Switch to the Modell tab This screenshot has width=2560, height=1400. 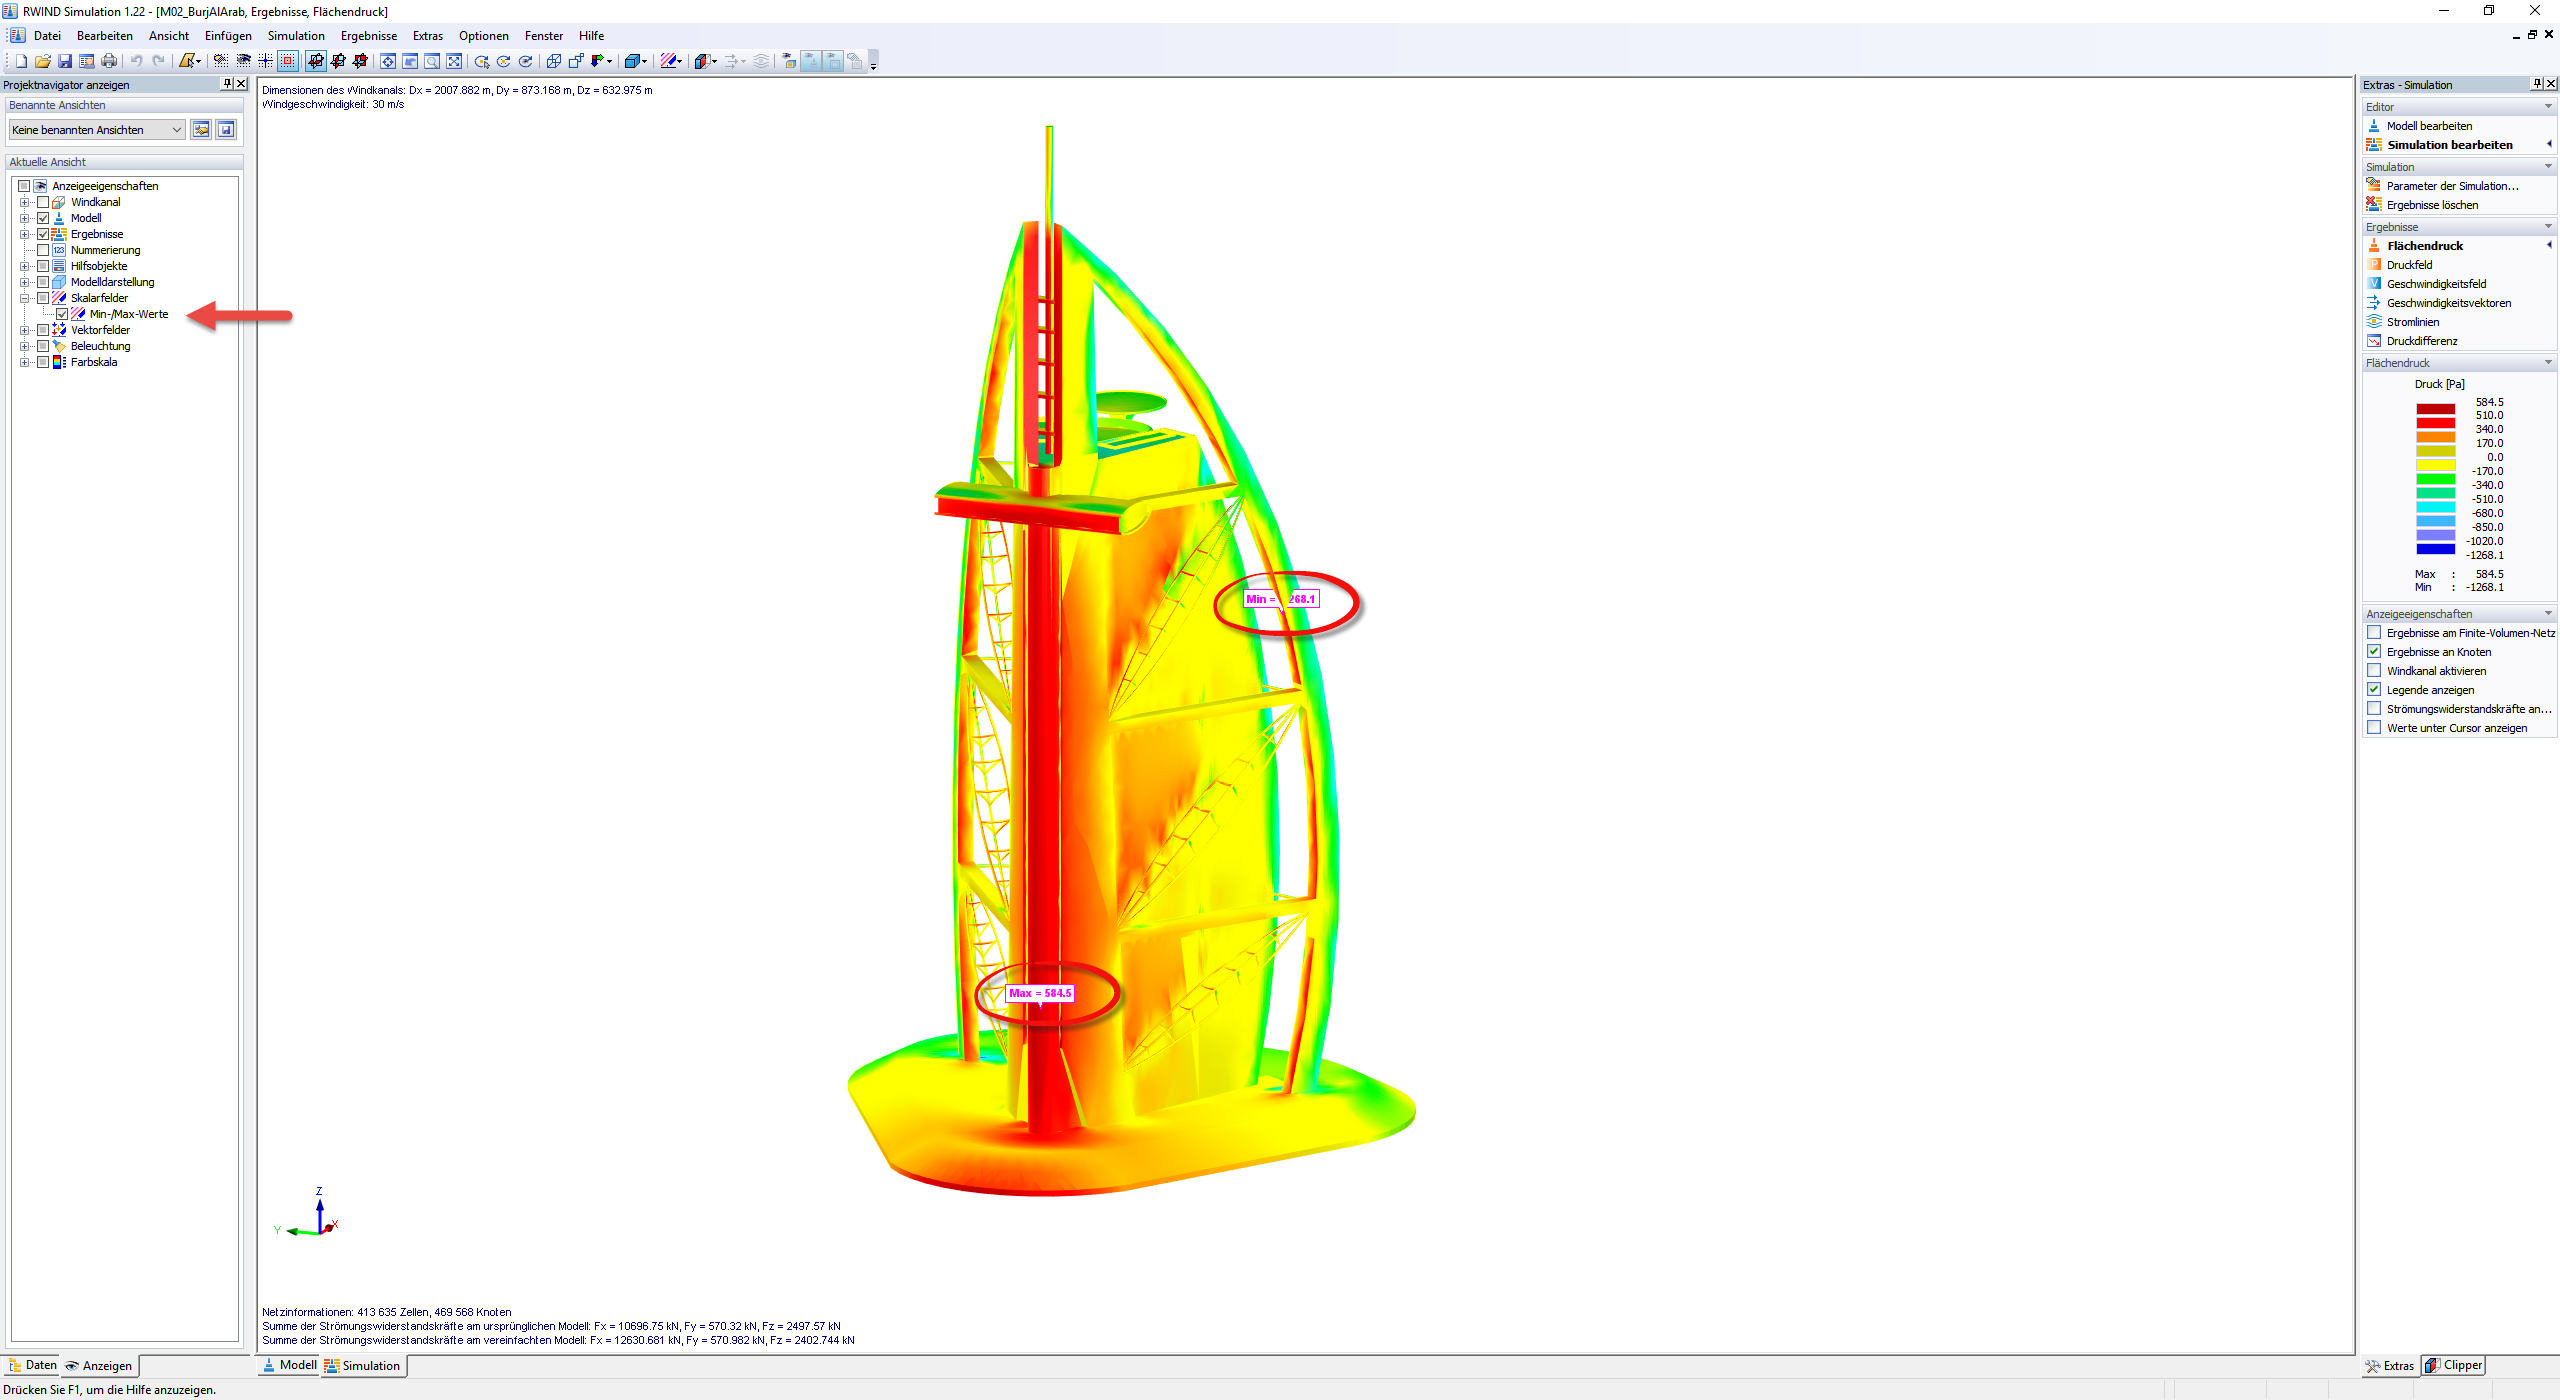[x=289, y=1365]
